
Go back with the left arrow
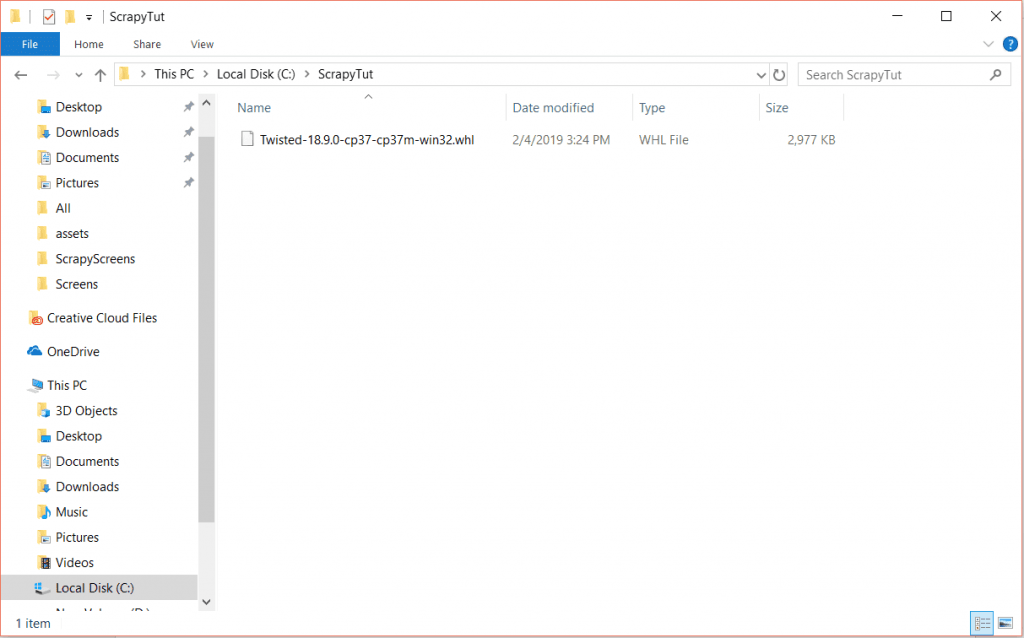[x=21, y=75]
